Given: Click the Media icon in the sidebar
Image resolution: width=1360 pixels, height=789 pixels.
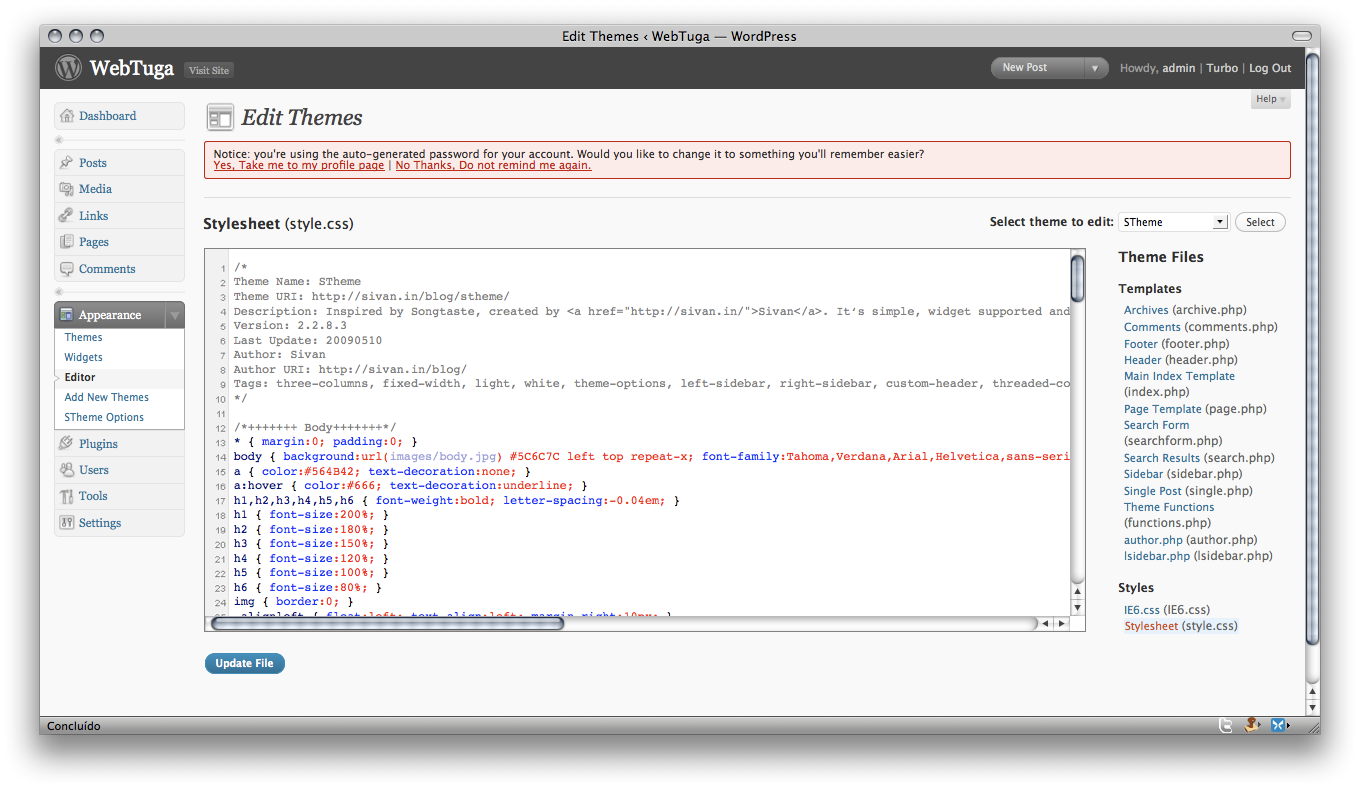Looking at the screenshot, I should coord(67,189).
